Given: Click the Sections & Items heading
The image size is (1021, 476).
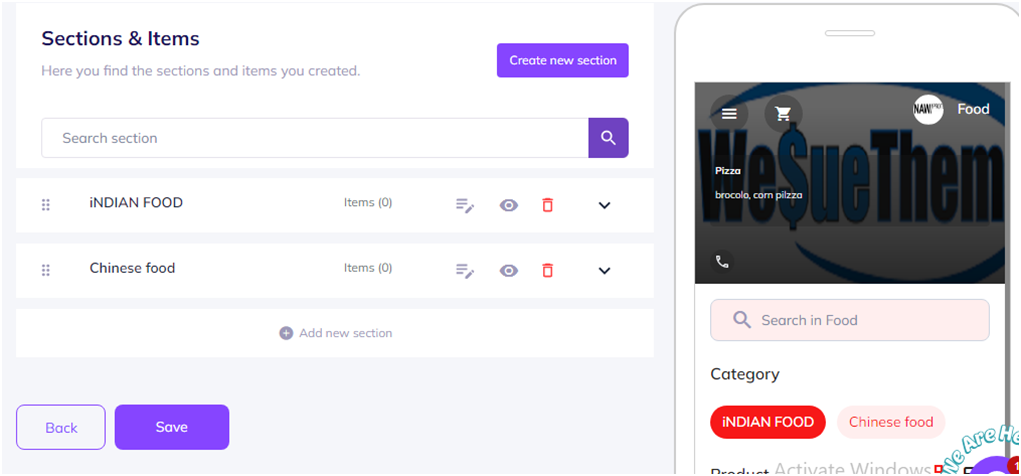Looking at the screenshot, I should (120, 38).
